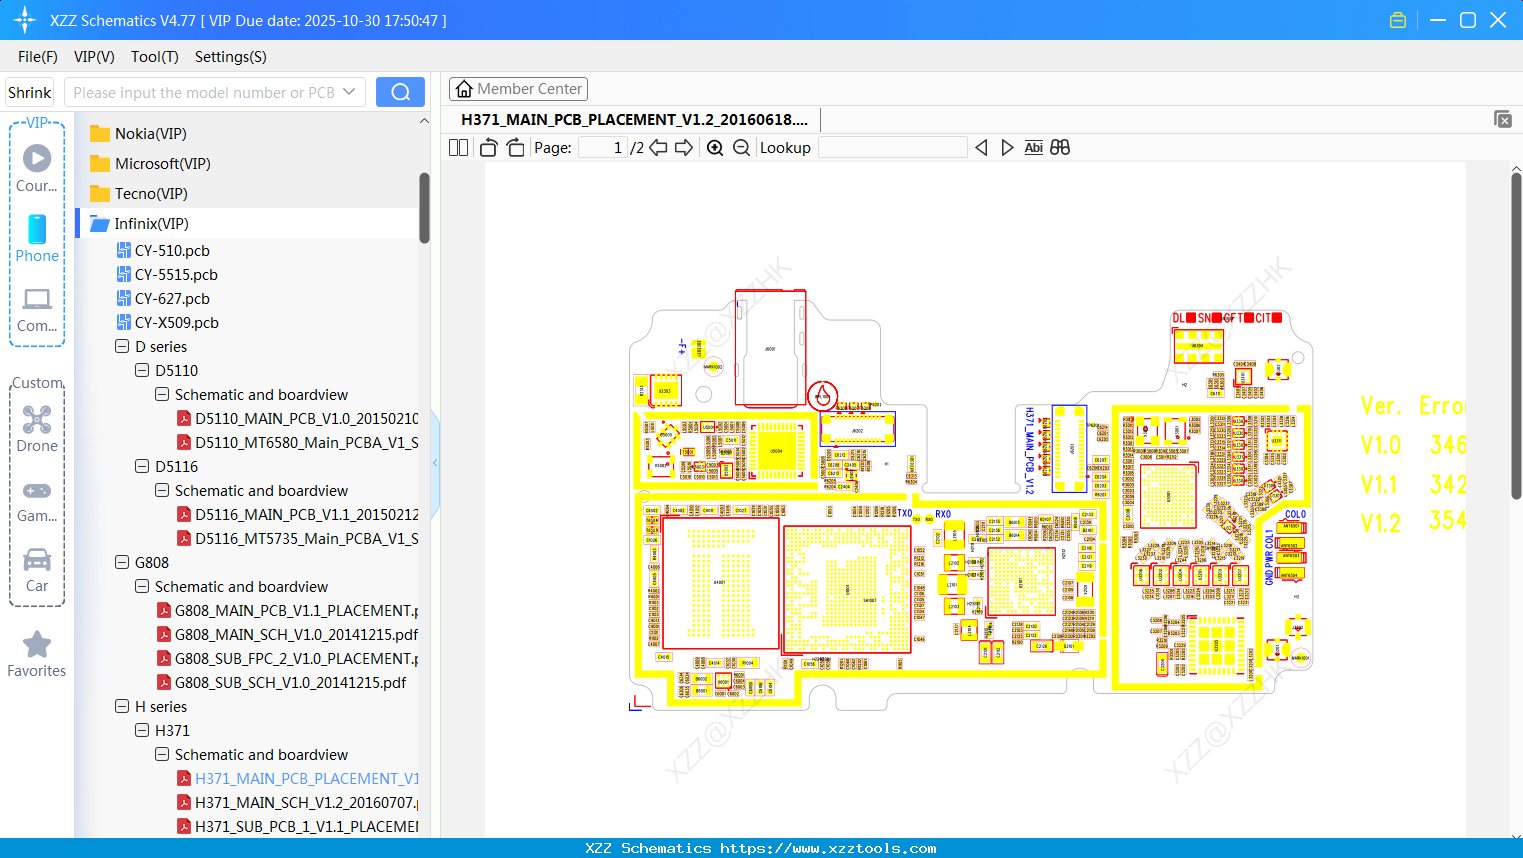Click the zoom out magnifier icon
Image resolution: width=1523 pixels, height=858 pixels.
click(741, 147)
